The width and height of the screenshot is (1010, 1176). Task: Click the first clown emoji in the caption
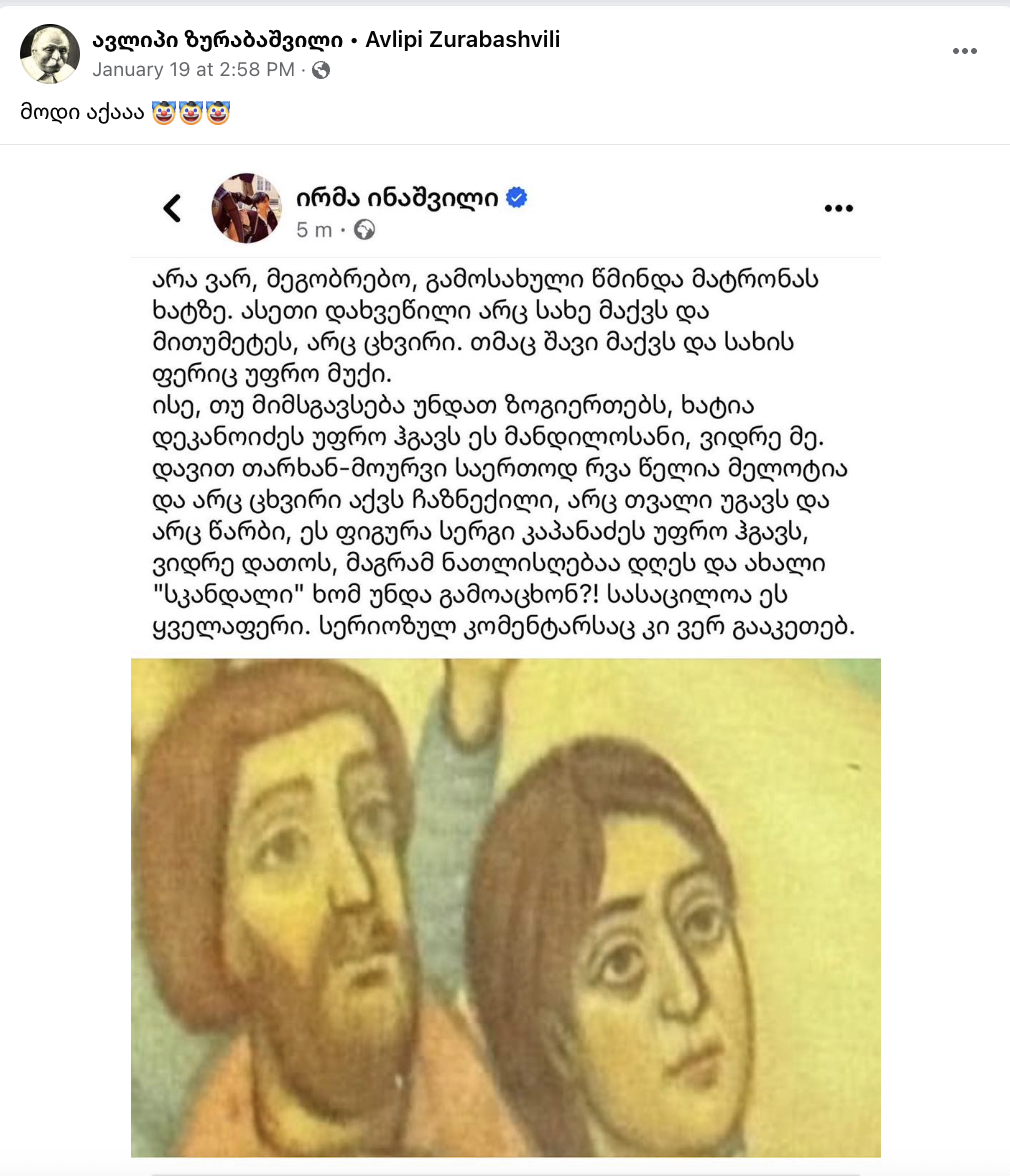pyautogui.click(x=163, y=112)
